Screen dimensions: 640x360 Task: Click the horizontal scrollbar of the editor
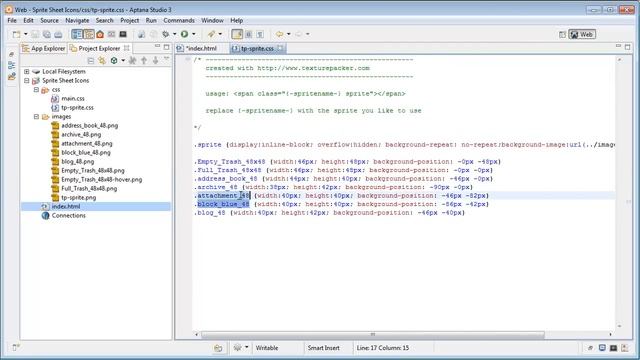[x=373, y=334]
